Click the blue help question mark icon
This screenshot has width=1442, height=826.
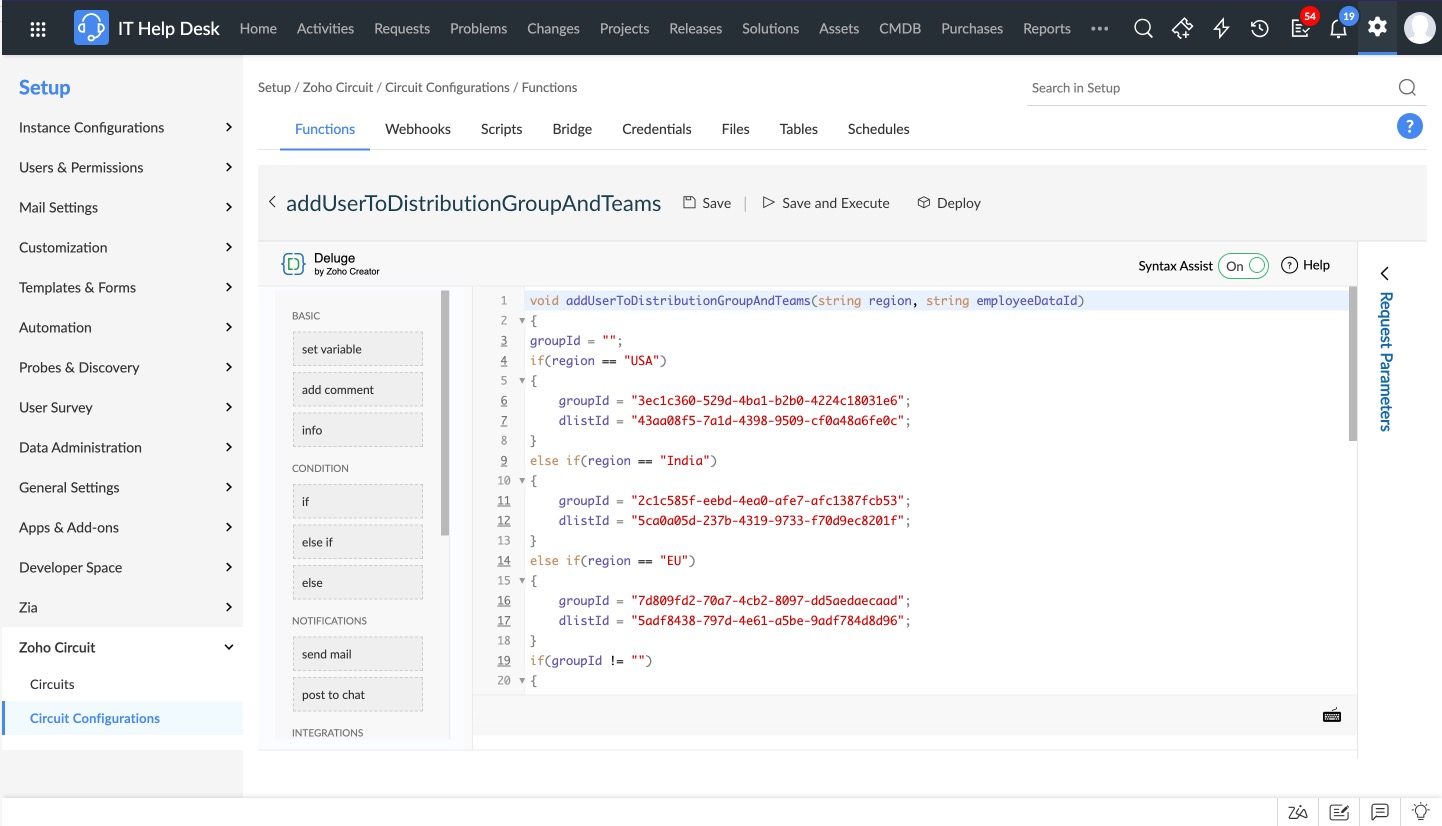tap(1409, 126)
